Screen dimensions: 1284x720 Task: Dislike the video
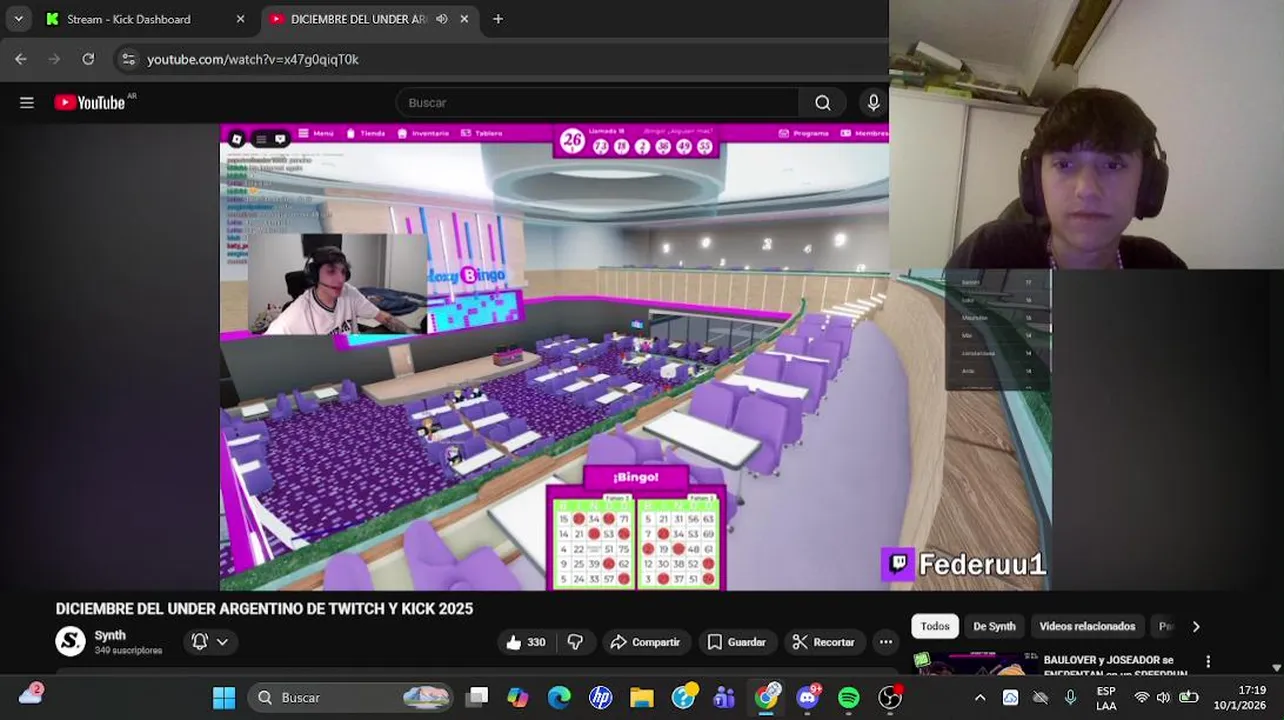[575, 642]
